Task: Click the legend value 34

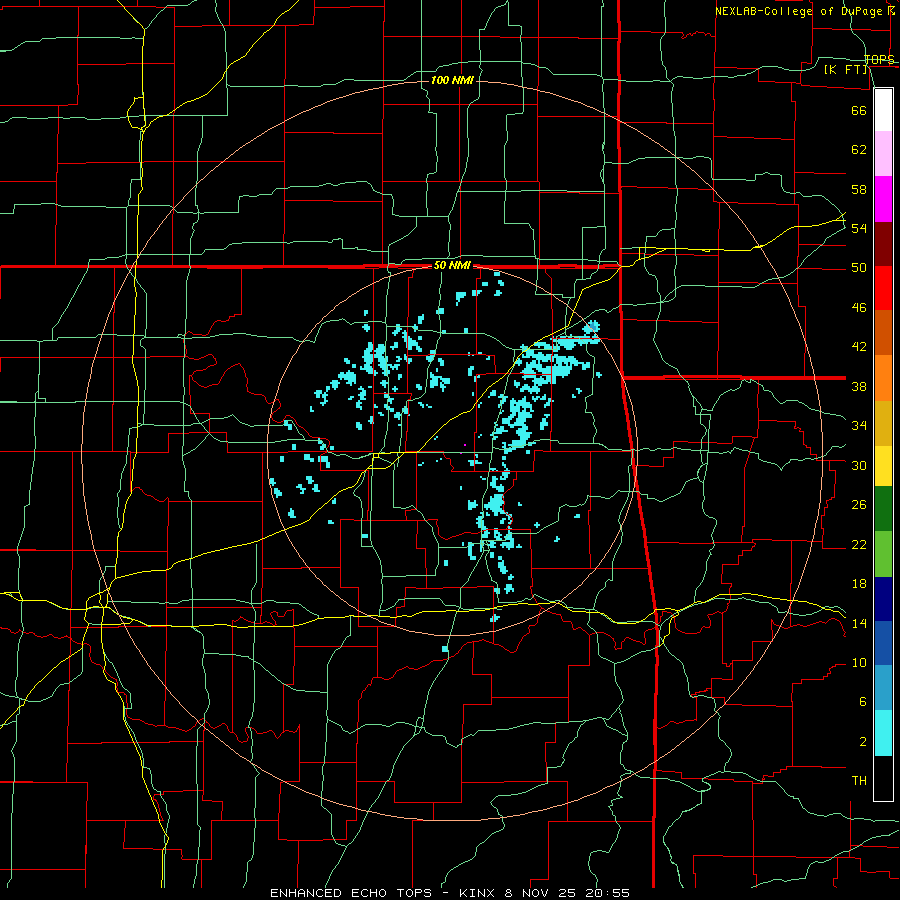Action: click(859, 426)
